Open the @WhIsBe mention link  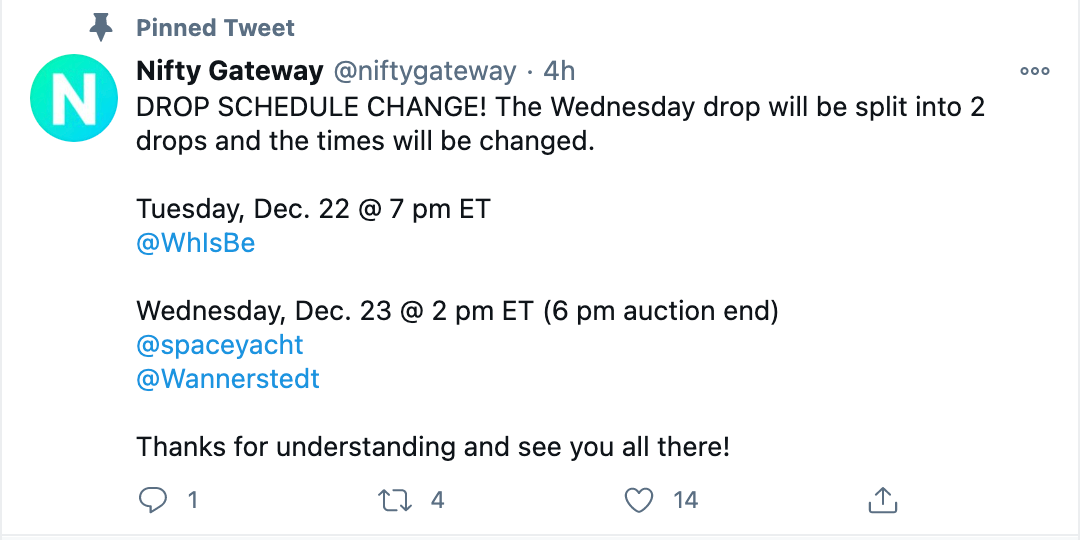[196, 244]
